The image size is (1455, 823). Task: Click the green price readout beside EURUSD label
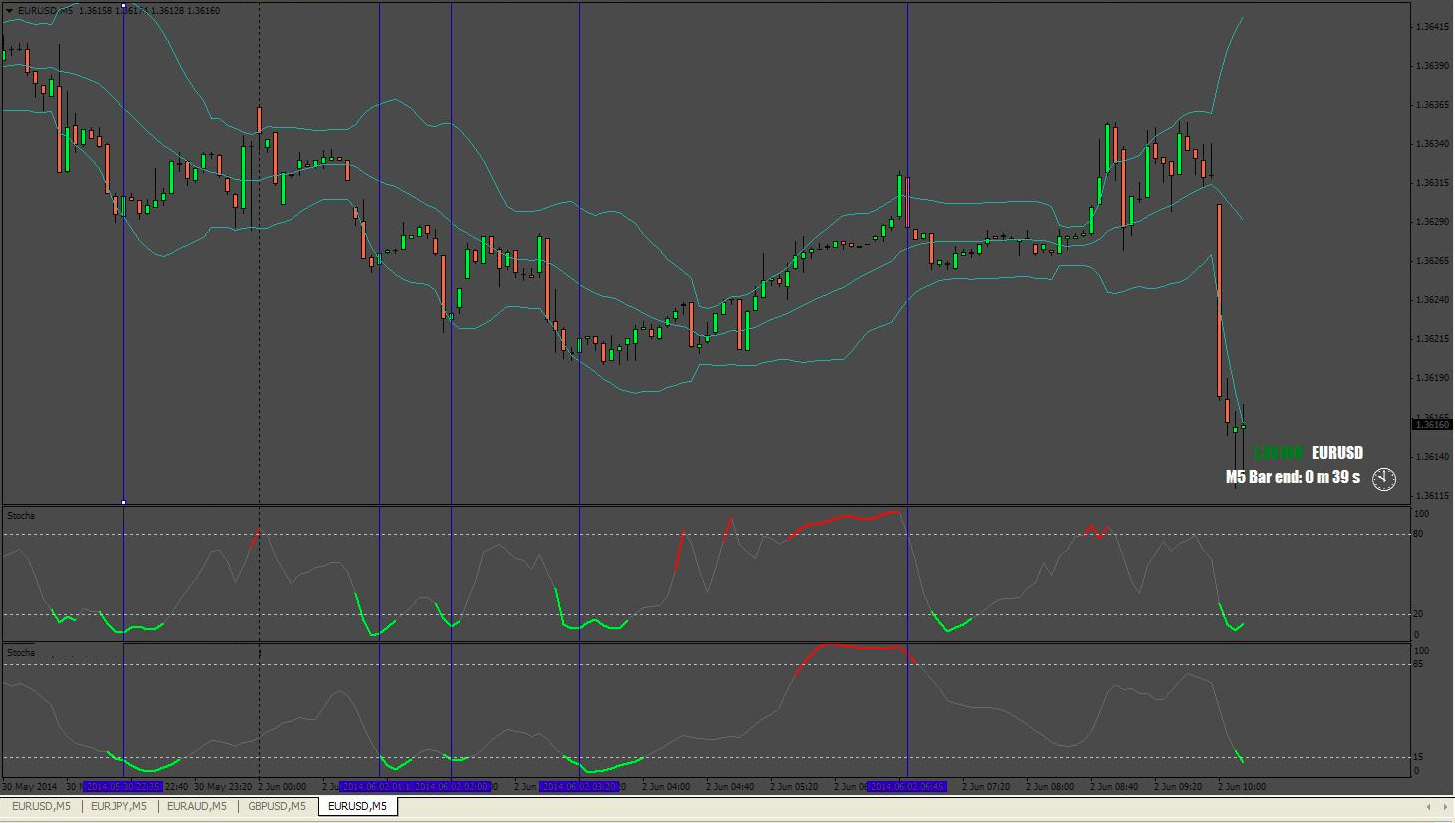point(1279,453)
